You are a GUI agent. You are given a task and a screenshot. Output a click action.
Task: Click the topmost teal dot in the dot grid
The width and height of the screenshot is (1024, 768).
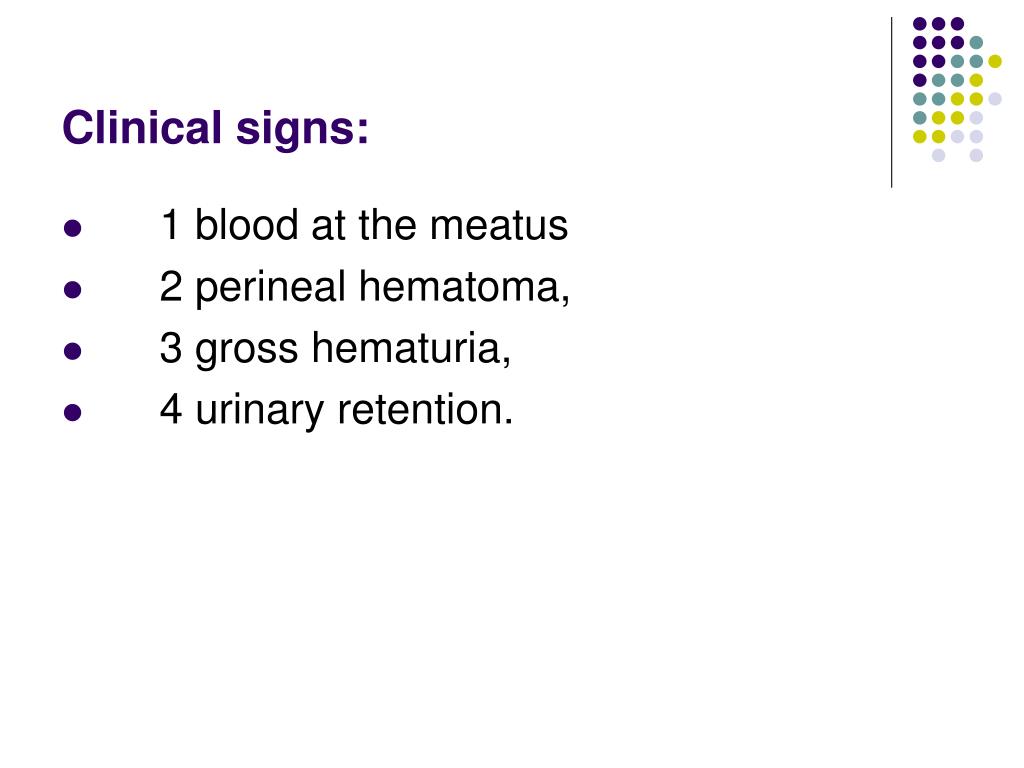point(976,43)
